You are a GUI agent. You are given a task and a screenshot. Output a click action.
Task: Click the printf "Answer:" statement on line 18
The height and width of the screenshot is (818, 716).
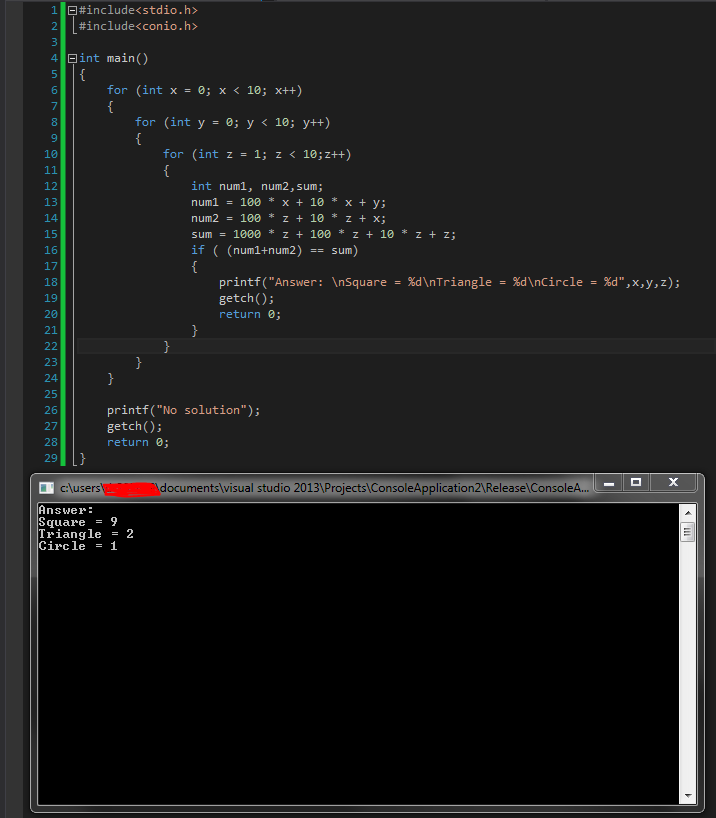click(449, 282)
